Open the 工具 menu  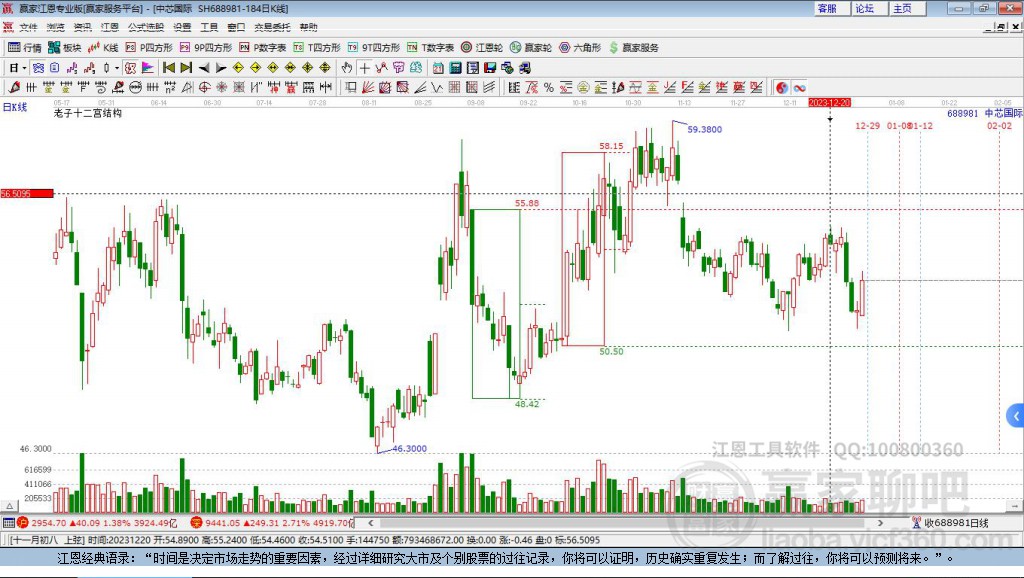209,27
